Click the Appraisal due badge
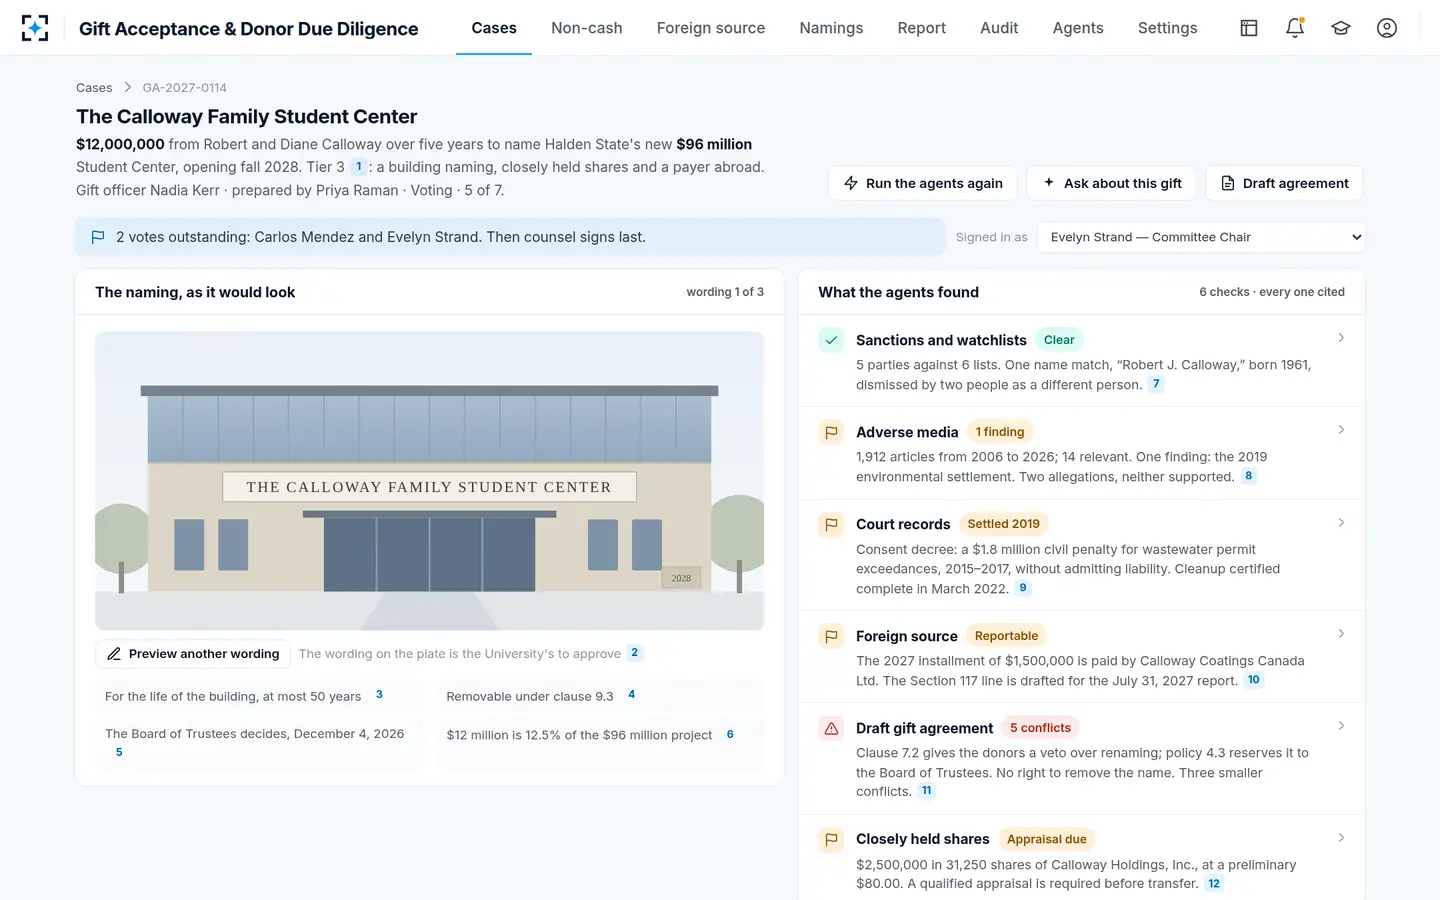Viewport: 1440px width, 900px height. (1046, 840)
